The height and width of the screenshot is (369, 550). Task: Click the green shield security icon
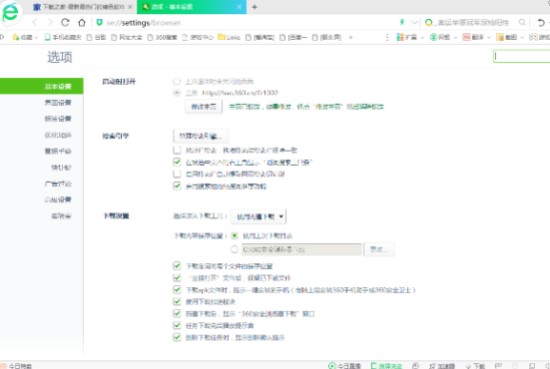(100, 22)
